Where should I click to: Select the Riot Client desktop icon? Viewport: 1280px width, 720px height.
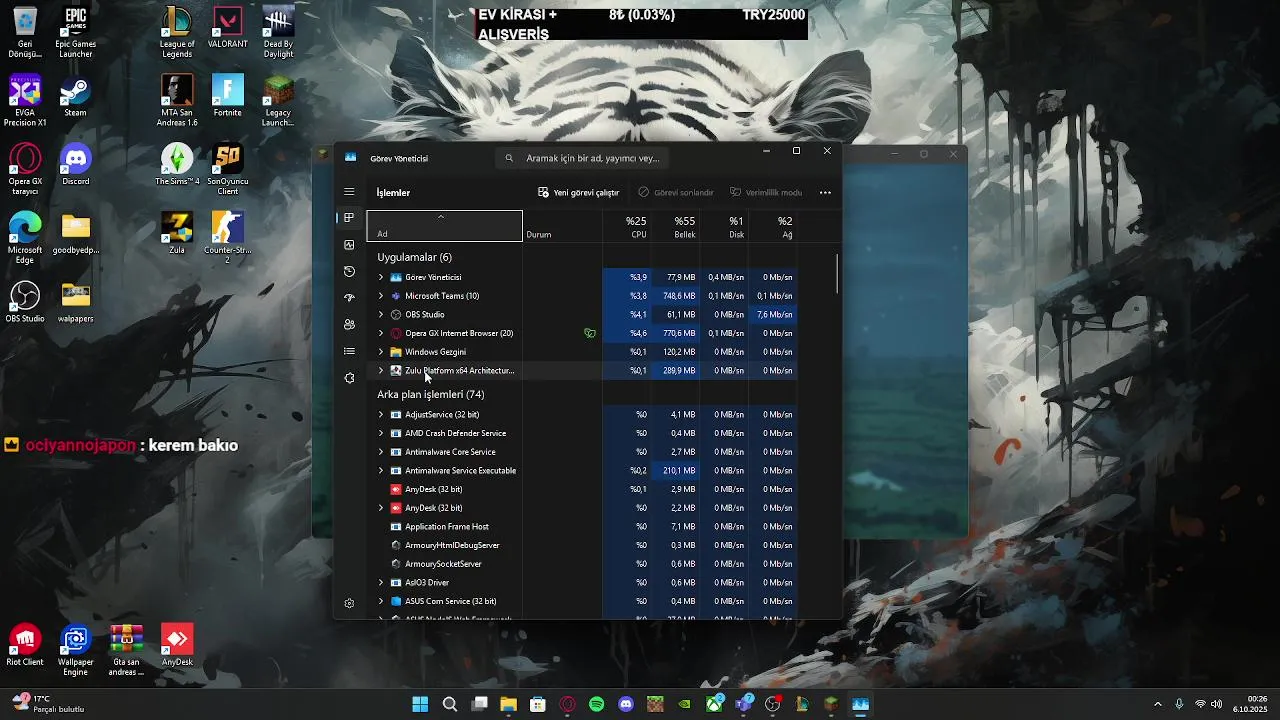[x=25, y=645]
